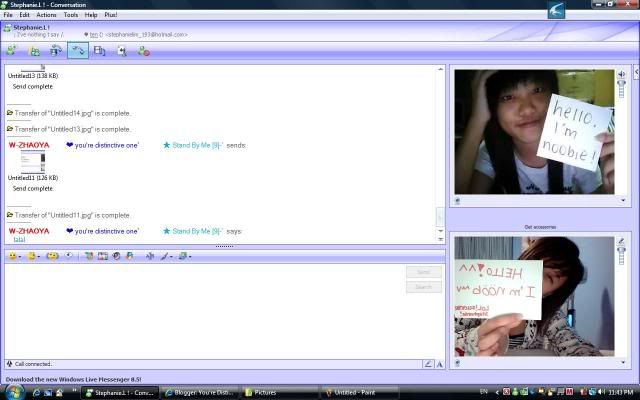Screen dimensions: 640x400
Task: Click the Plus! round dark tool icon
Action: (116, 256)
